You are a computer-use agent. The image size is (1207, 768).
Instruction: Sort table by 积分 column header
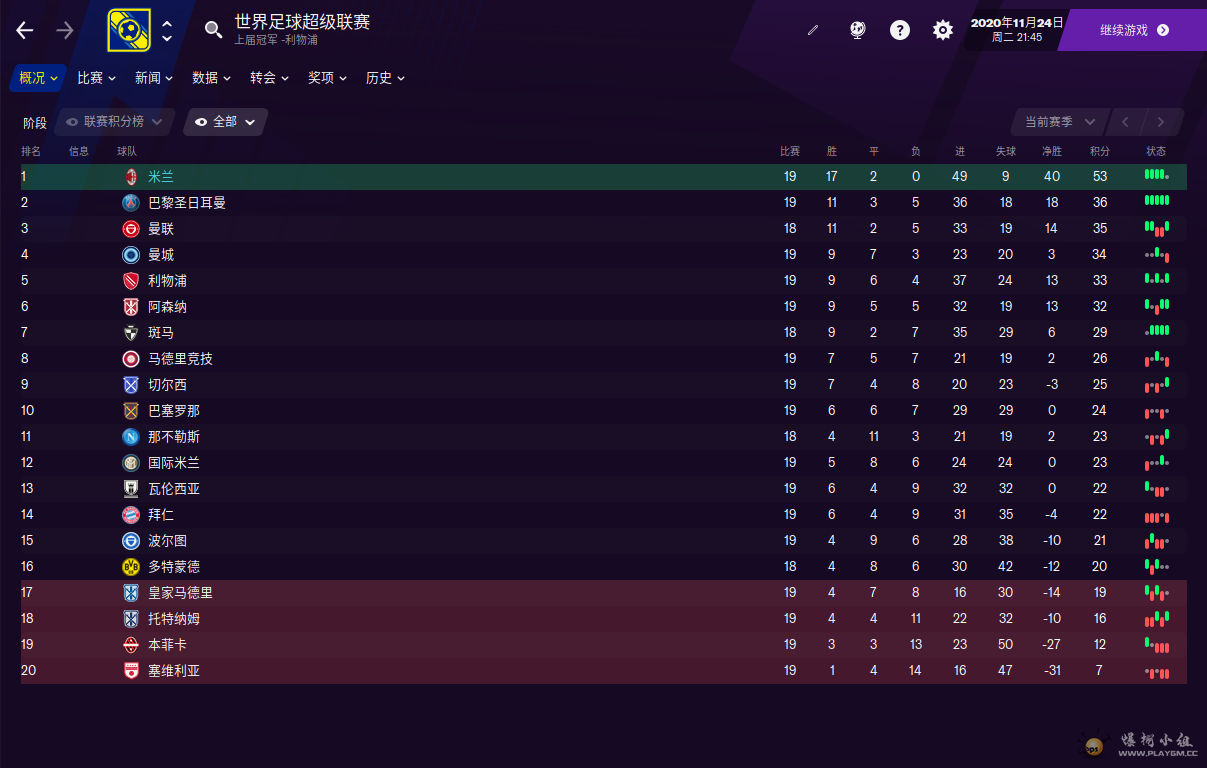(x=1100, y=151)
